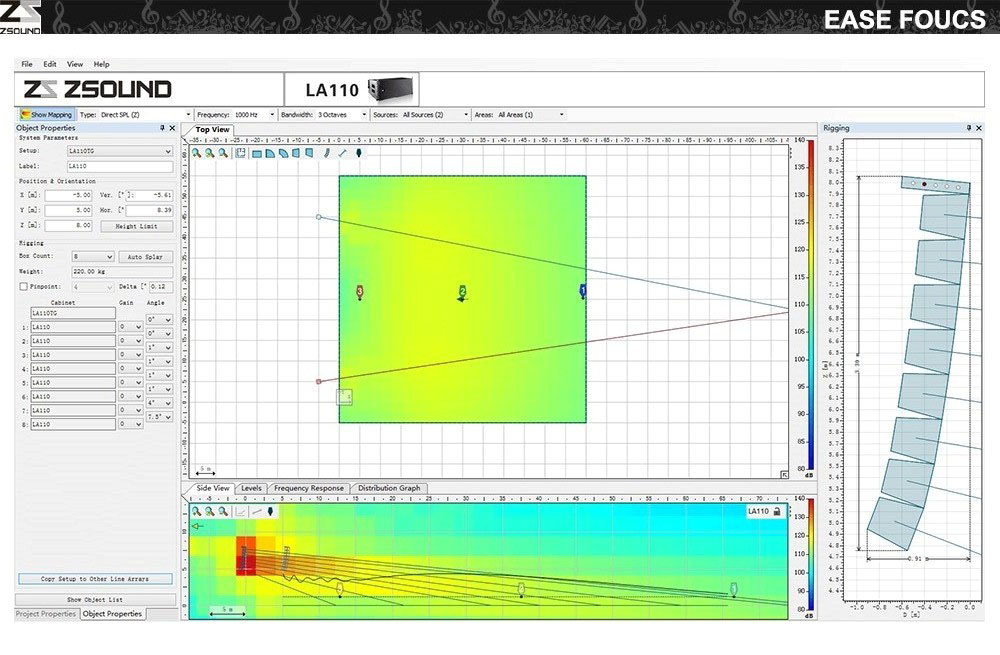The height and width of the screenshot is (655, 1000).
Task: Open the Gain dropdown for cabinet 4
Action: 130,369
